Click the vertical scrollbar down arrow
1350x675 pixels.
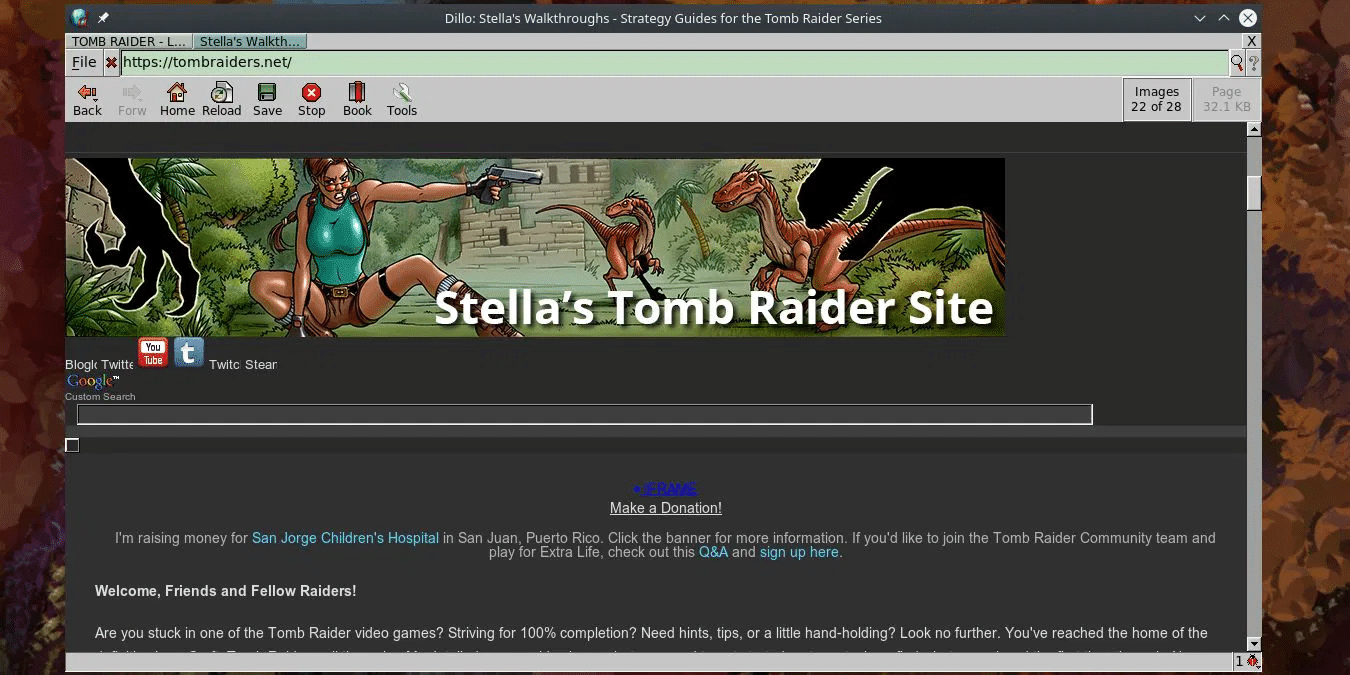[x=1254, y=643]
